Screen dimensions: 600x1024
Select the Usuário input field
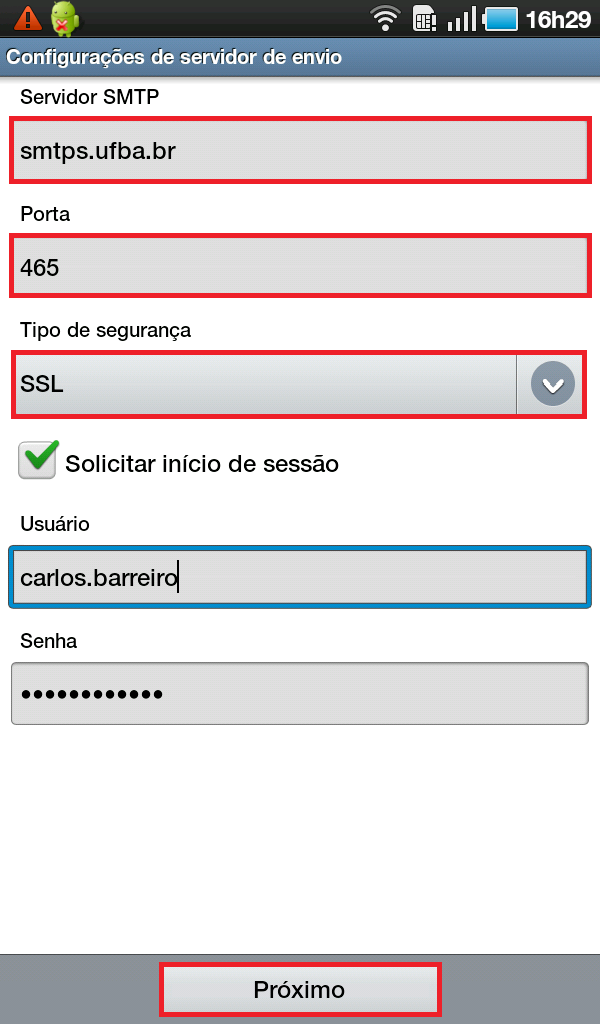(299, 577)
